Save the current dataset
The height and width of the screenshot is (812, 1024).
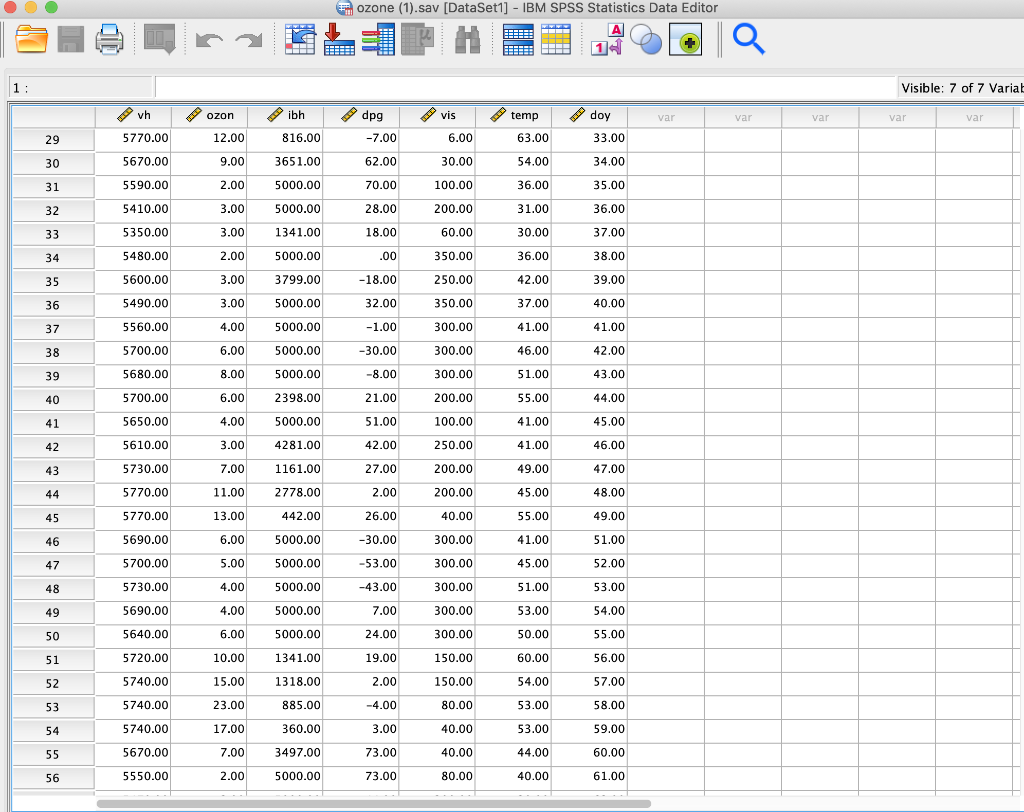70,40
